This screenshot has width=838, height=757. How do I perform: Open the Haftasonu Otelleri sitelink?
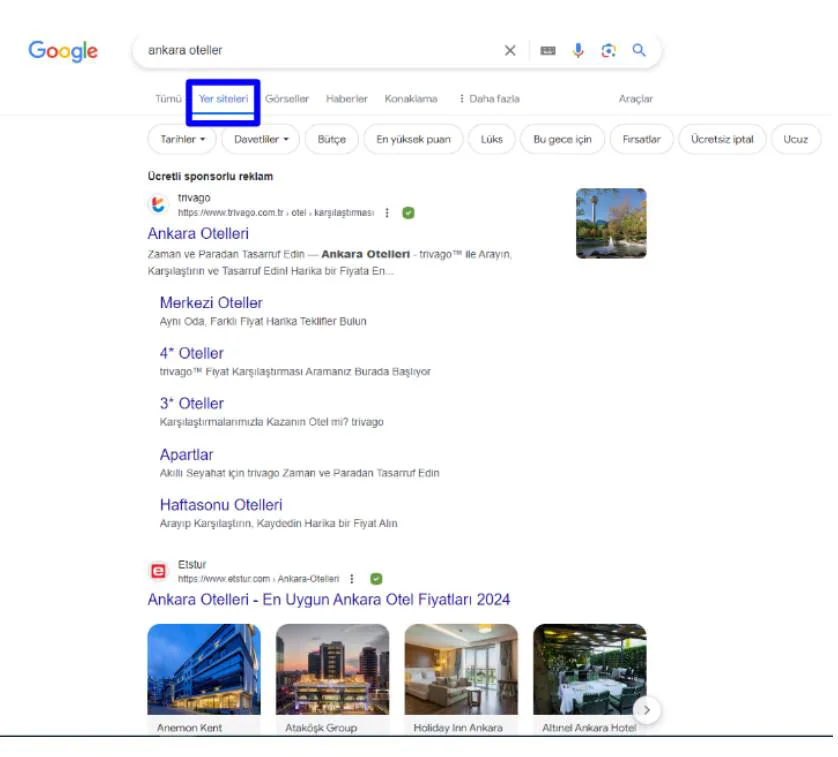click(x=221, y=505)
